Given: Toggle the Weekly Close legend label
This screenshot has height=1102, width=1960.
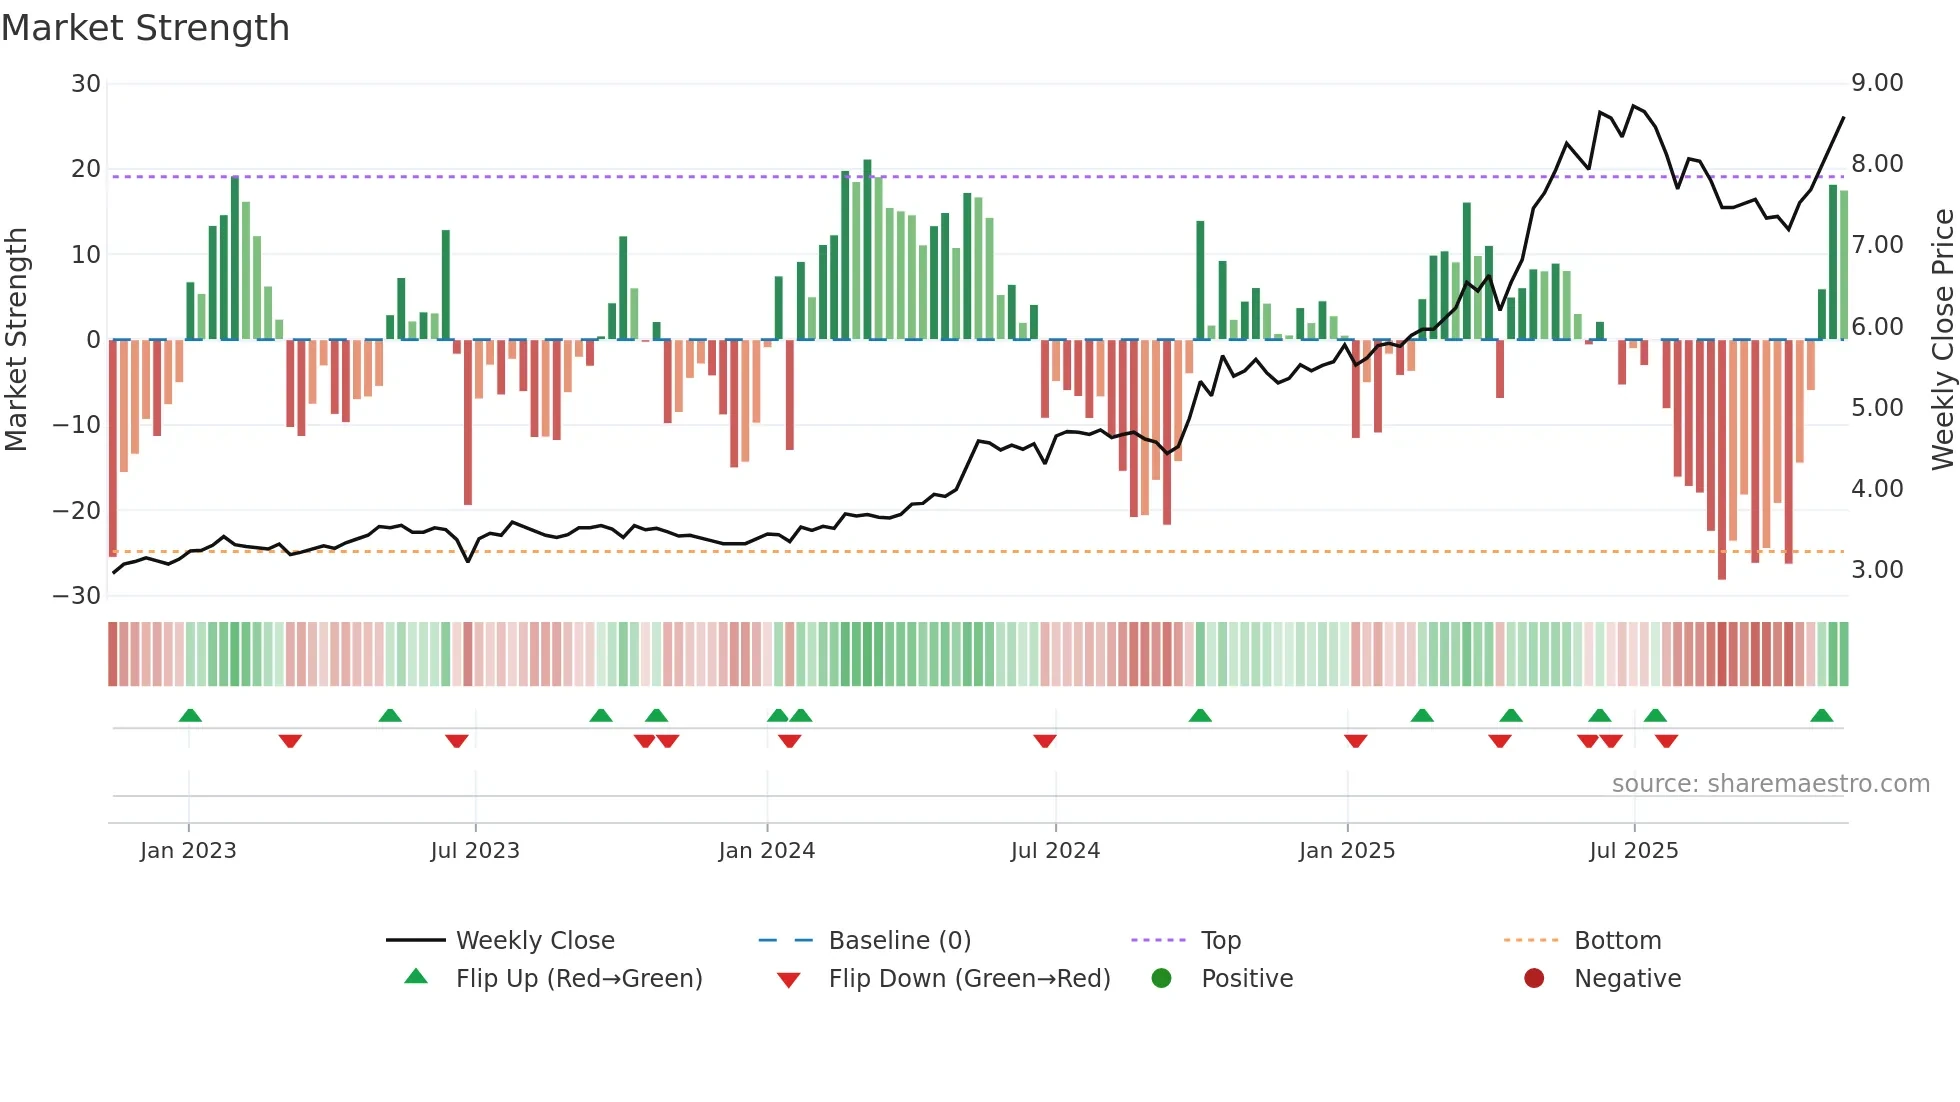Looking at the screenshot, I should pyautogui.click(x=535, y=940).
